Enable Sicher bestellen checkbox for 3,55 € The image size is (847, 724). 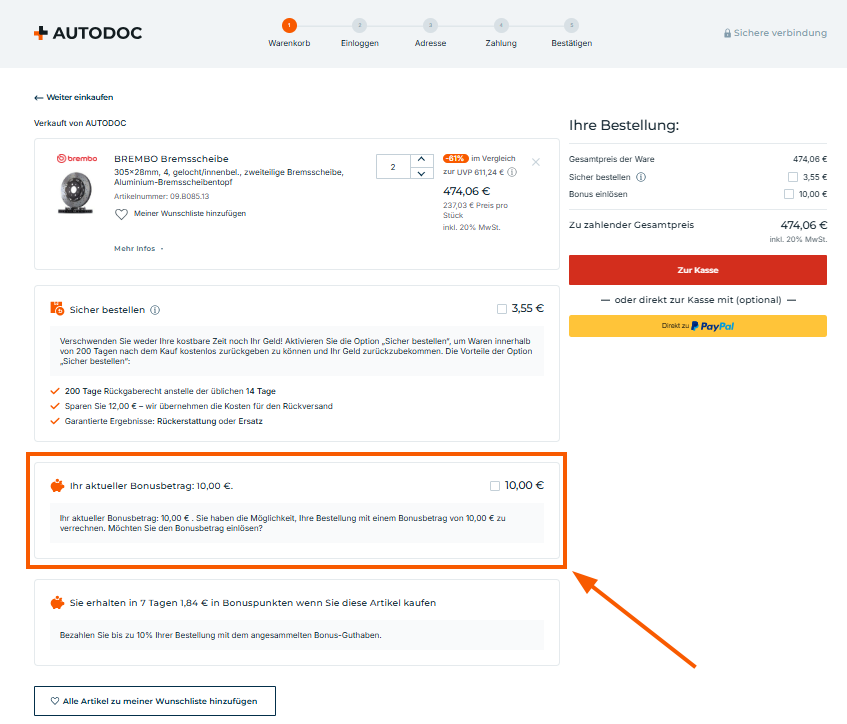click(501, 309)
